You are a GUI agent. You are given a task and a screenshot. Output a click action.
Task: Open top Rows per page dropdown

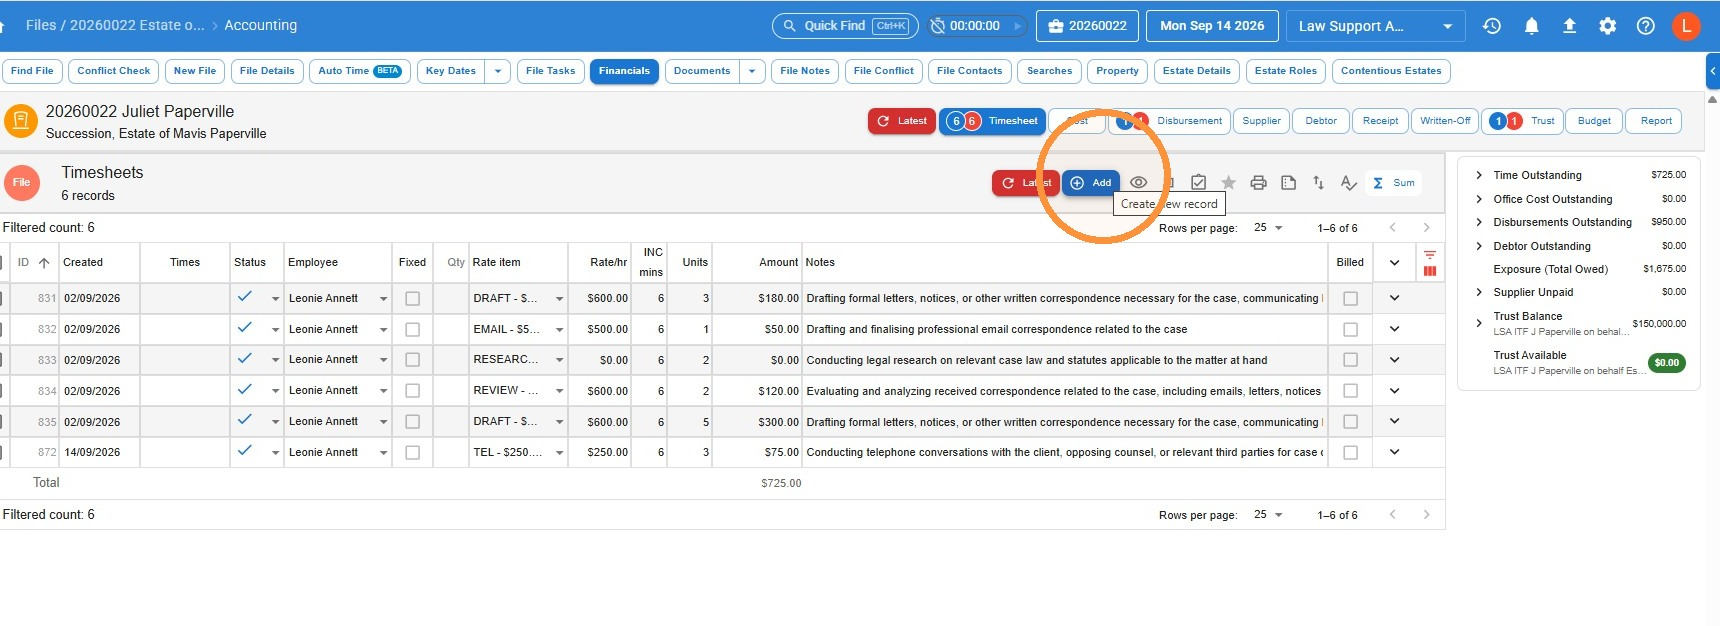(x=1268, y=228)
